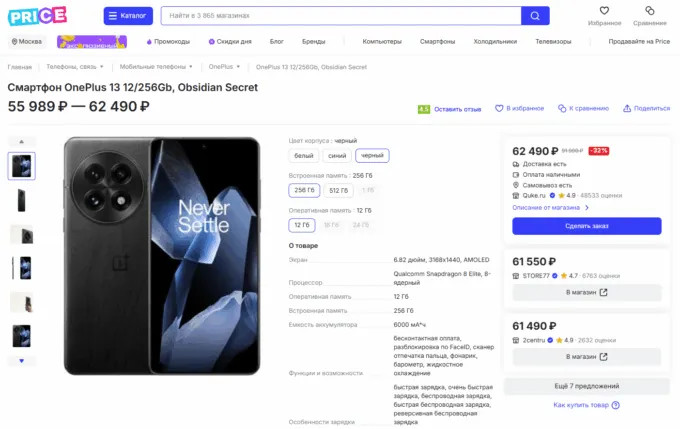This screenshot has height=429, width=680.
Task: Click help icon next to Как купить товар
Action: pyautogui.click(x=615, y=405)
